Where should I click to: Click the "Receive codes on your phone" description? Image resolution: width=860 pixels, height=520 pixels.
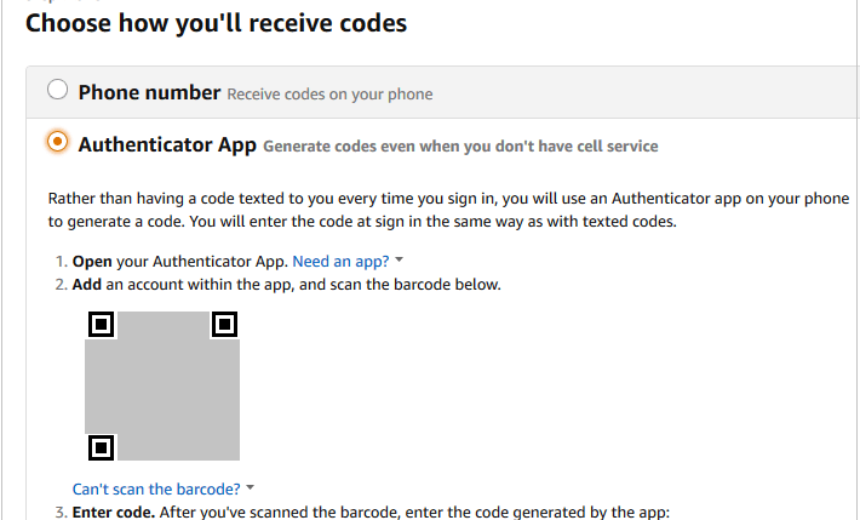coord(330,94)
